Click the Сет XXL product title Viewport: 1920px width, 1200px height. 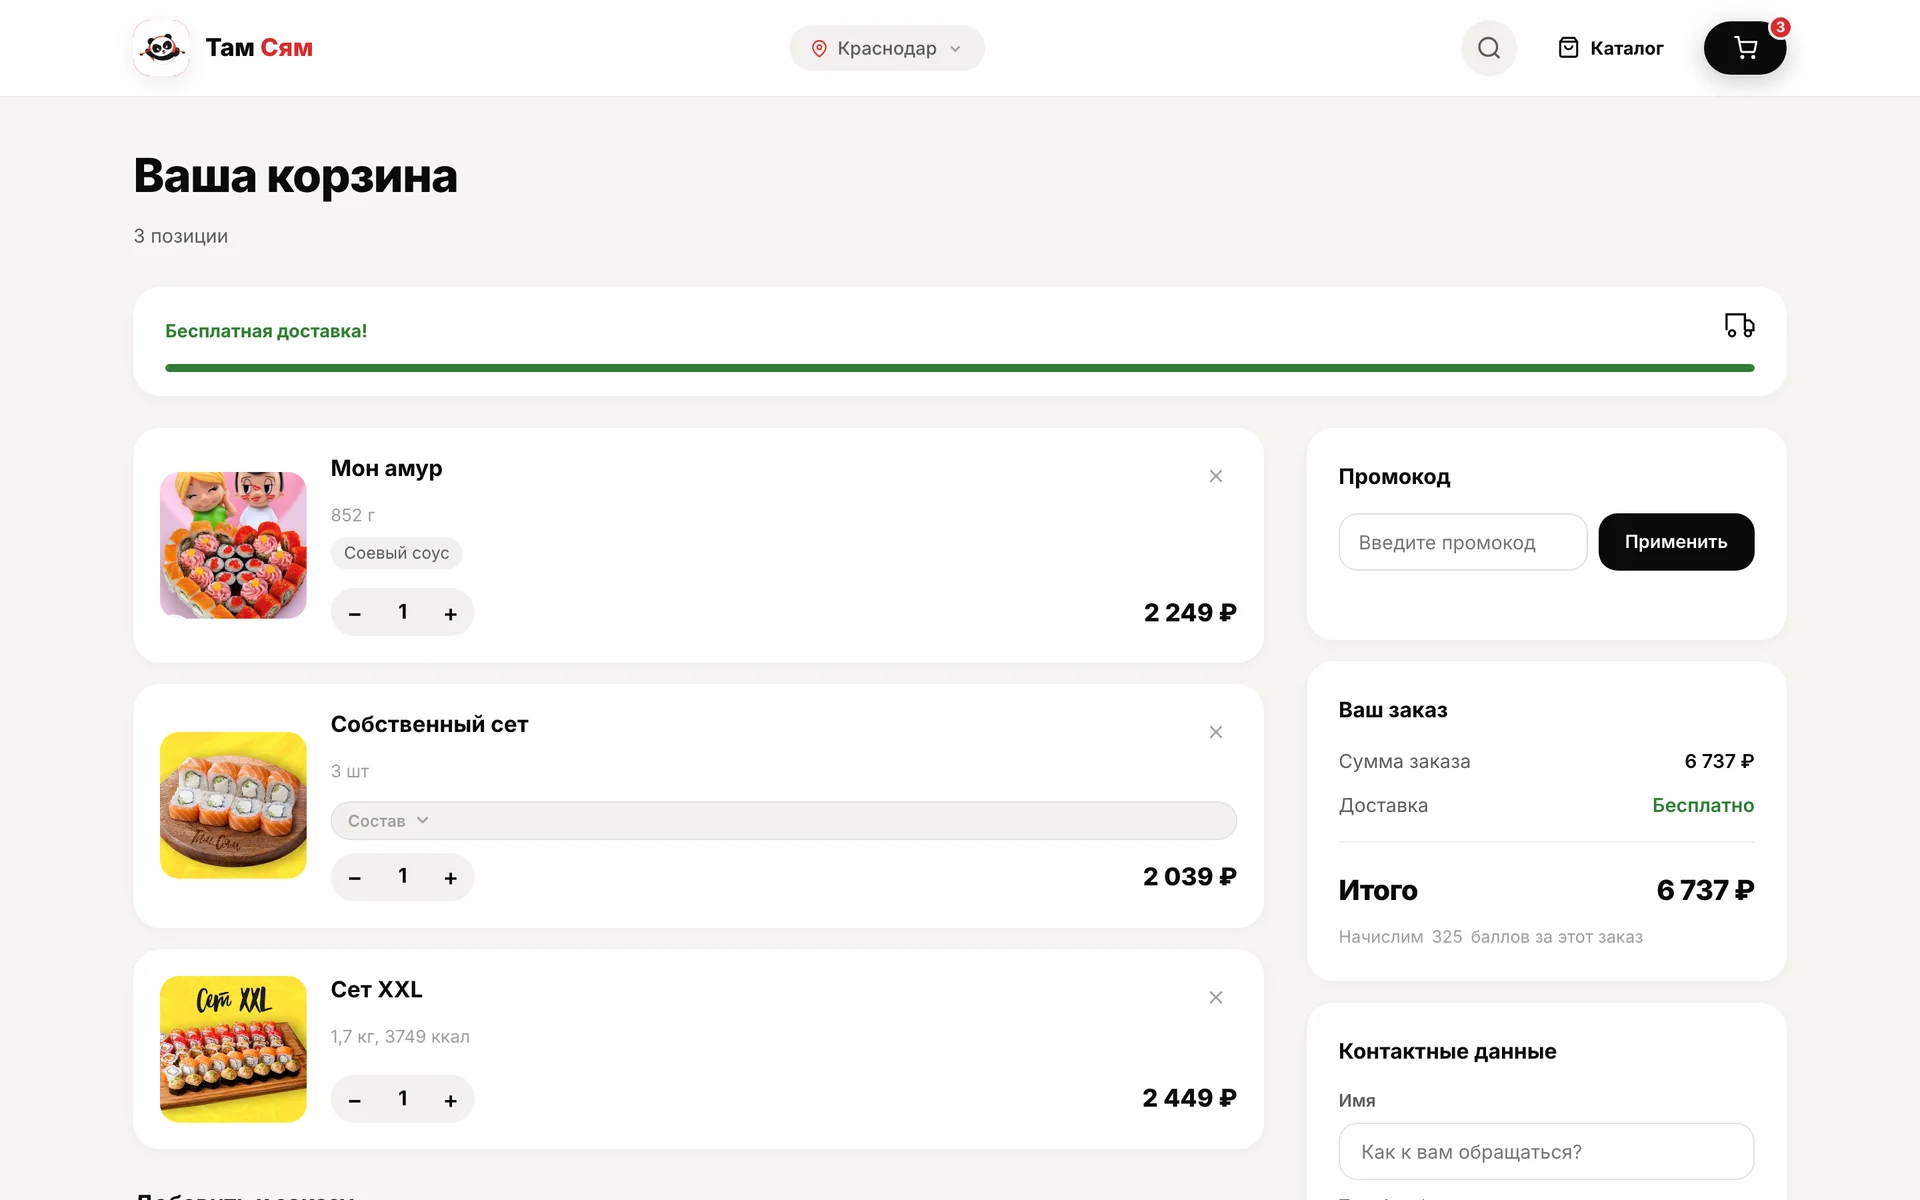(x=376, y=989)
